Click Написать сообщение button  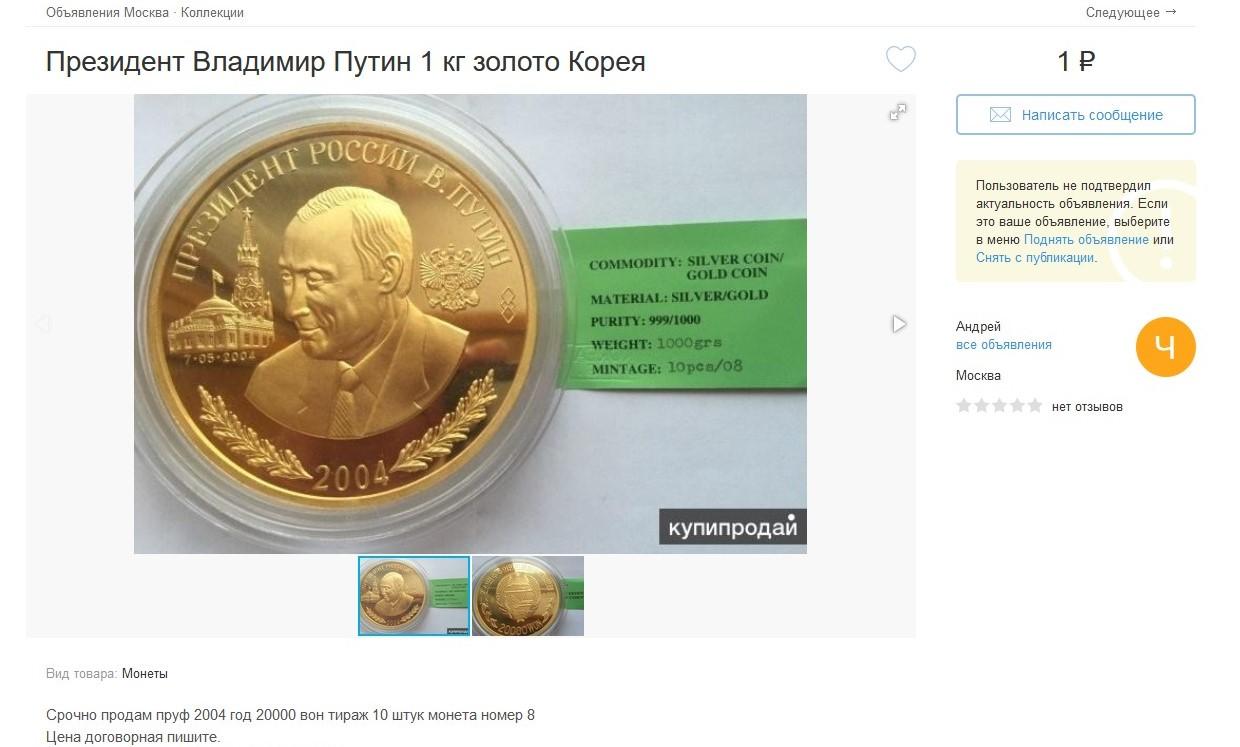click(x=1075, y=115)
